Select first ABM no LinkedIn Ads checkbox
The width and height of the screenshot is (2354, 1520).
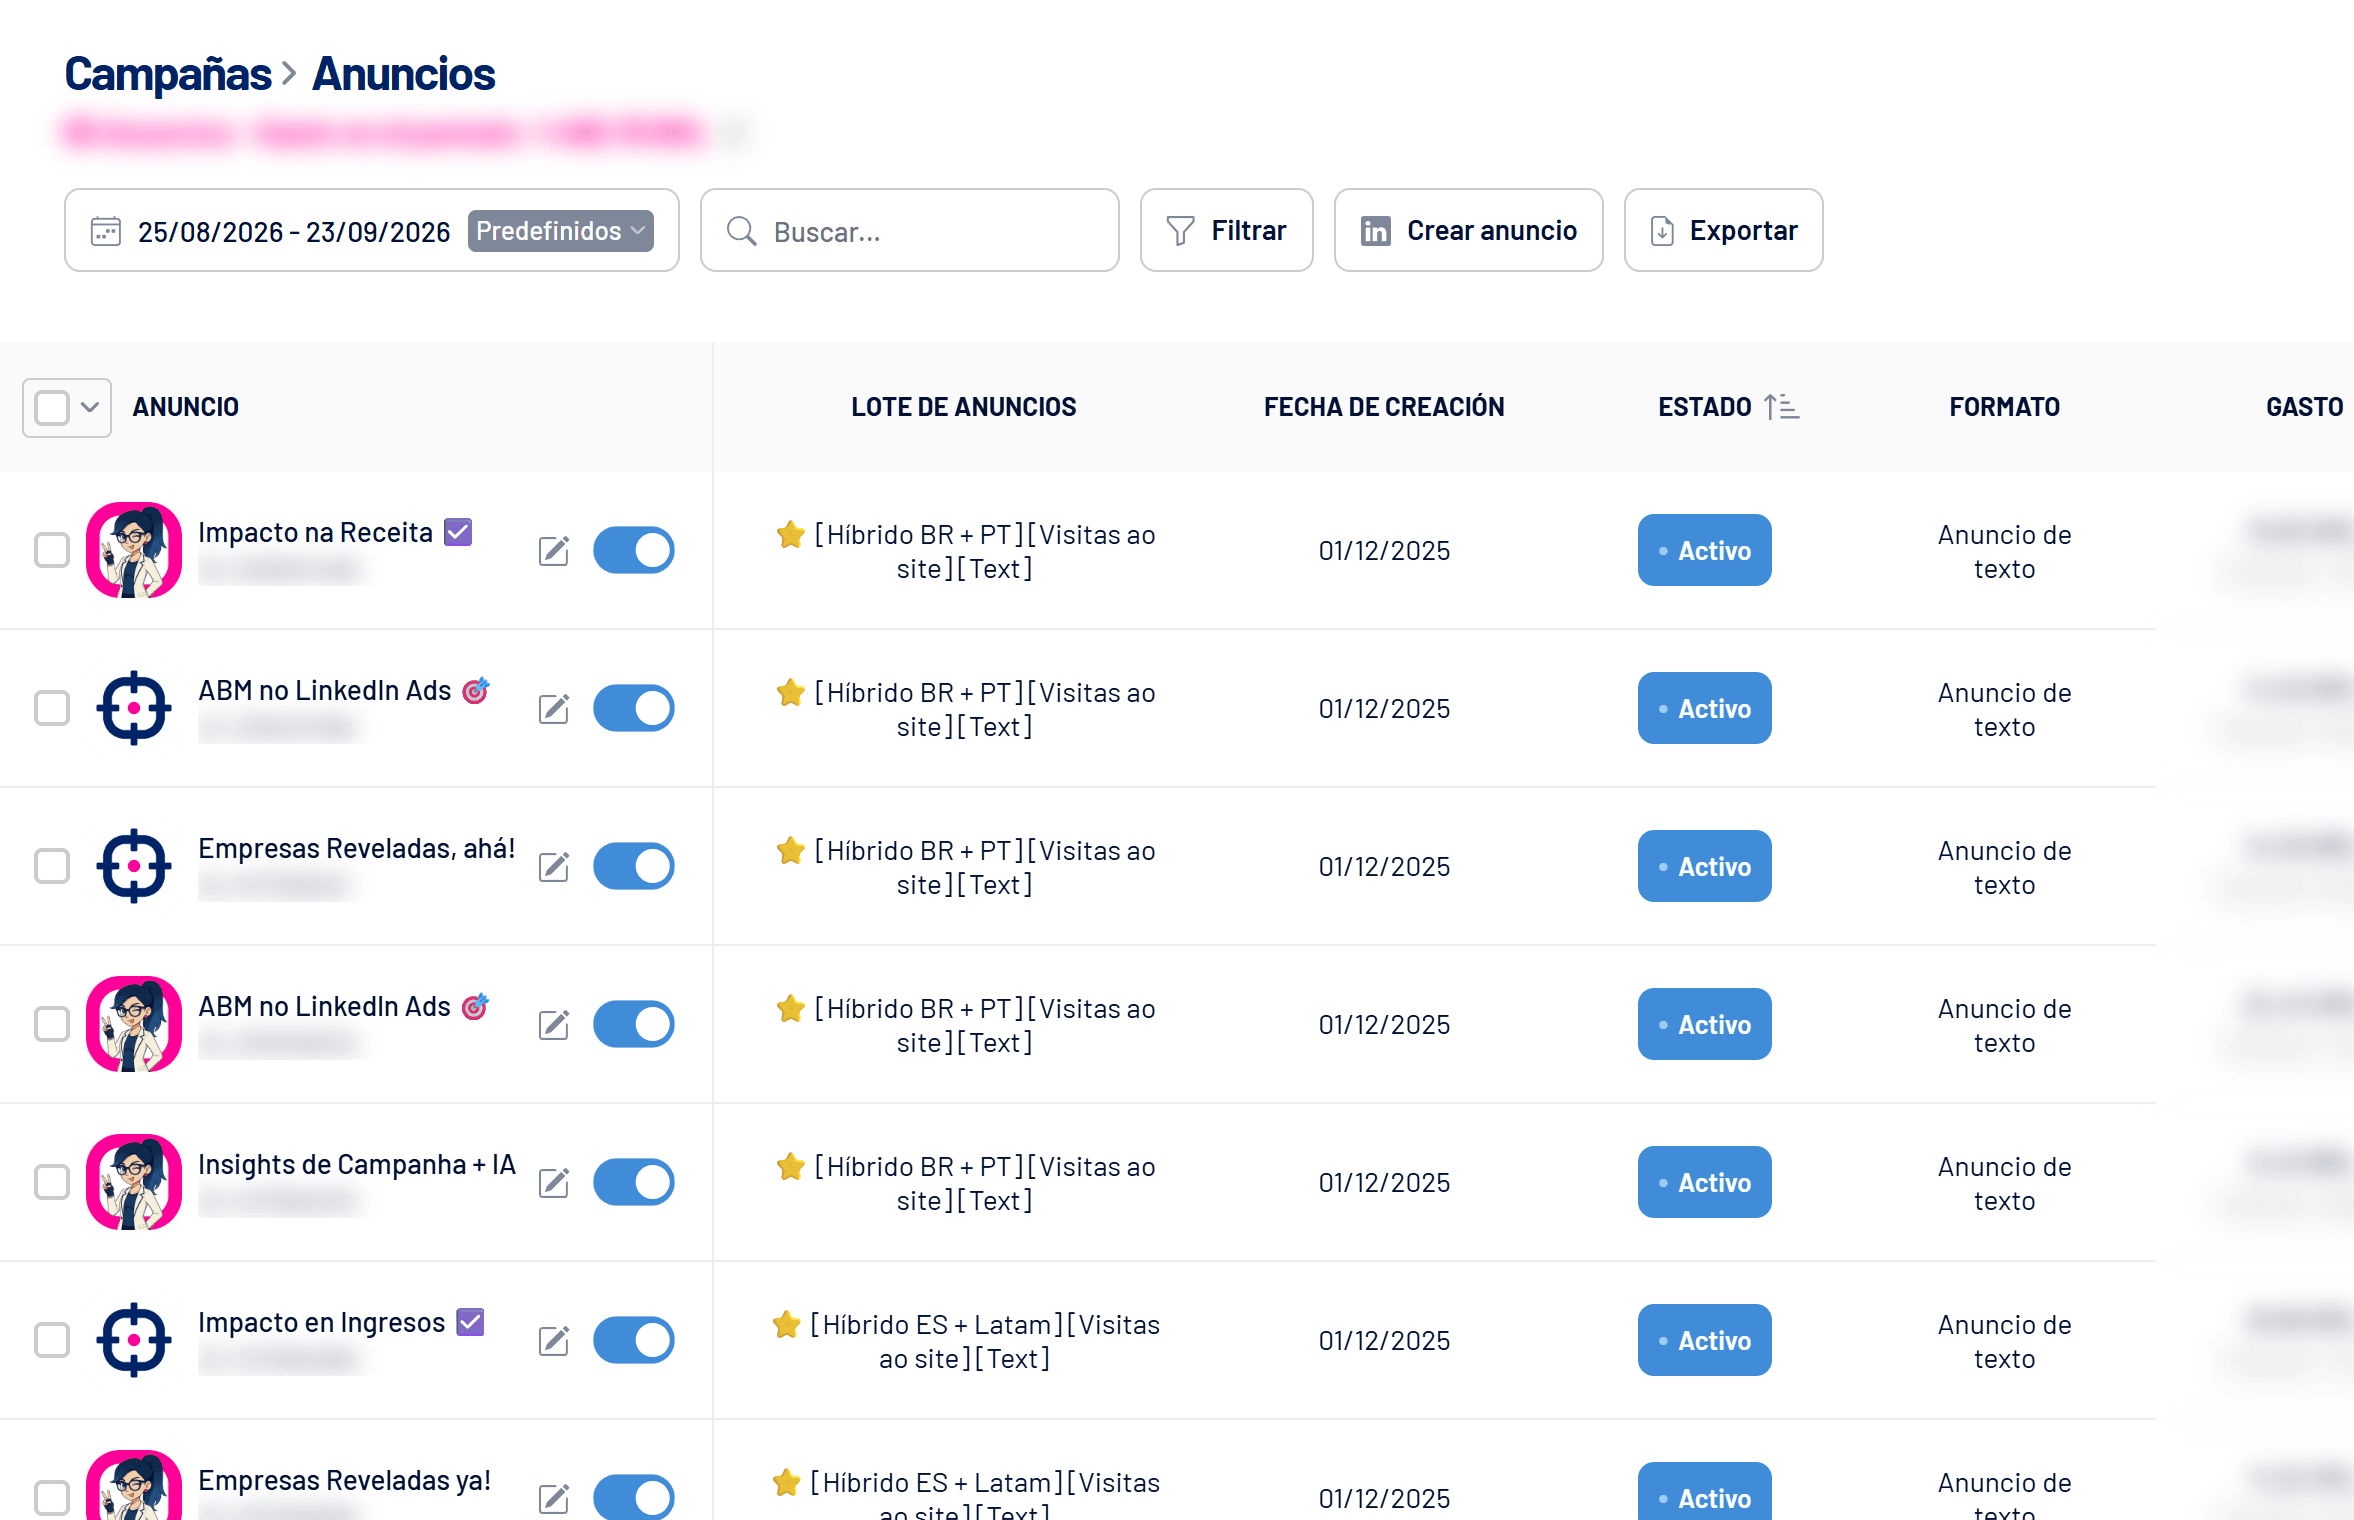coord(52,708)
